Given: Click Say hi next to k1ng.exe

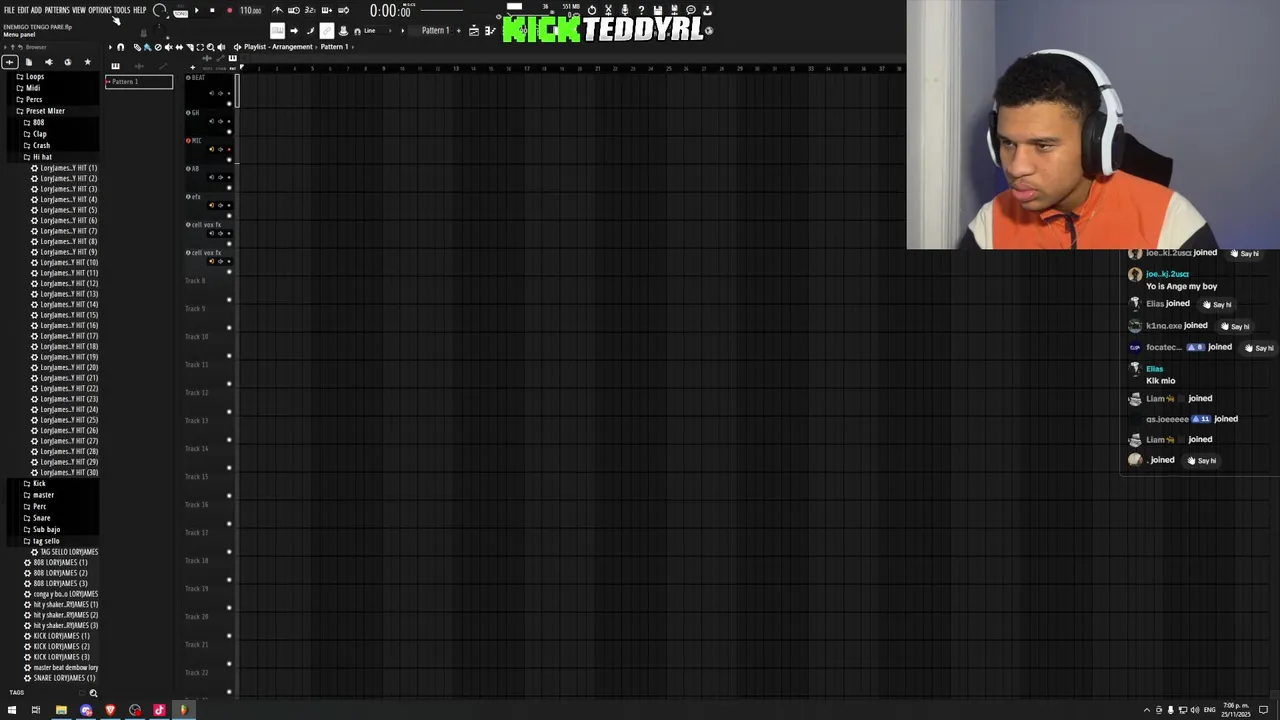Looking at the screenshot, I should tap(1235, 326).
